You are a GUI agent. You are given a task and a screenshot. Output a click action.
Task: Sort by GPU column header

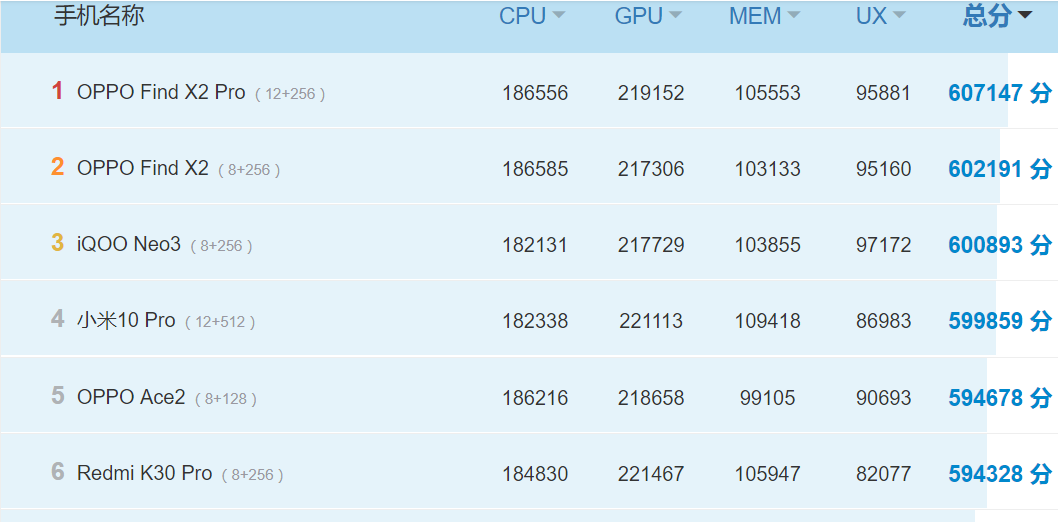click(648, 16)
